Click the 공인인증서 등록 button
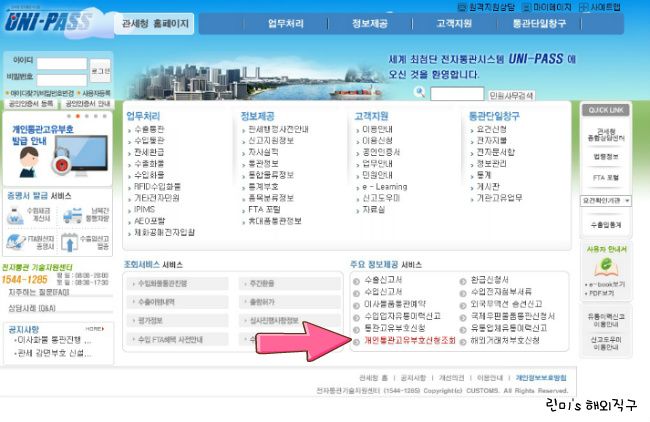The image size is (650, 422). coord(31,104)
